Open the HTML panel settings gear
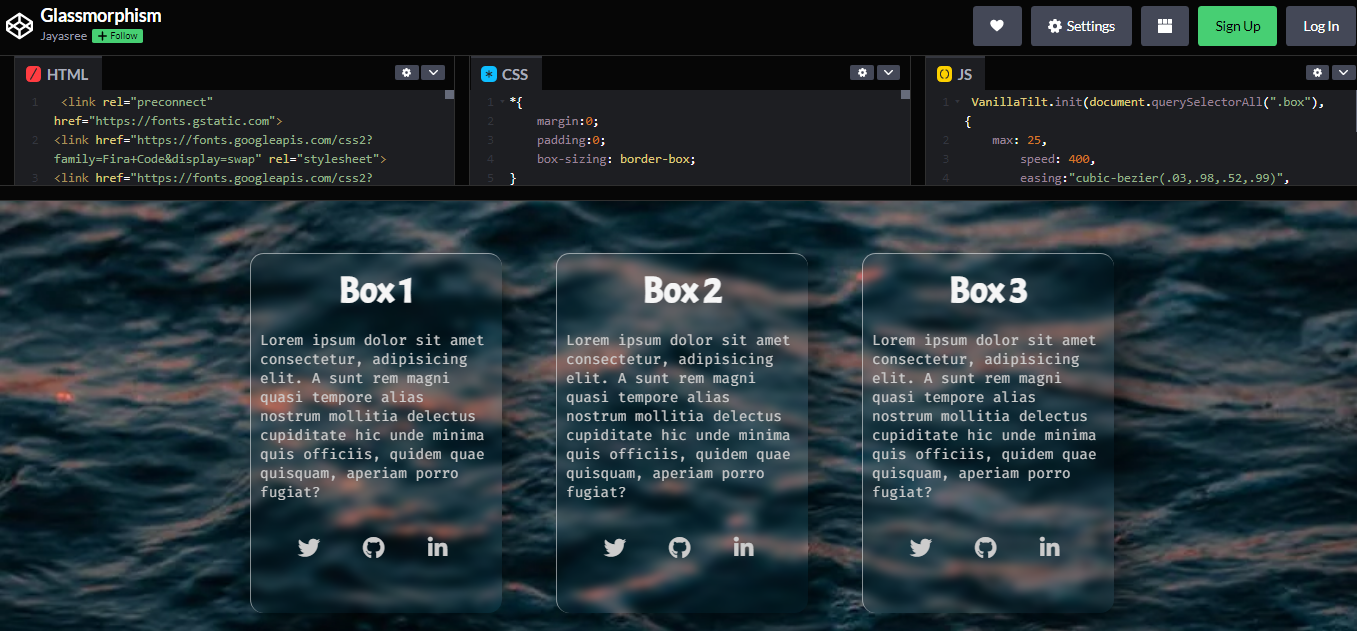Screen dimensions: 1357x631 [406, 72]
